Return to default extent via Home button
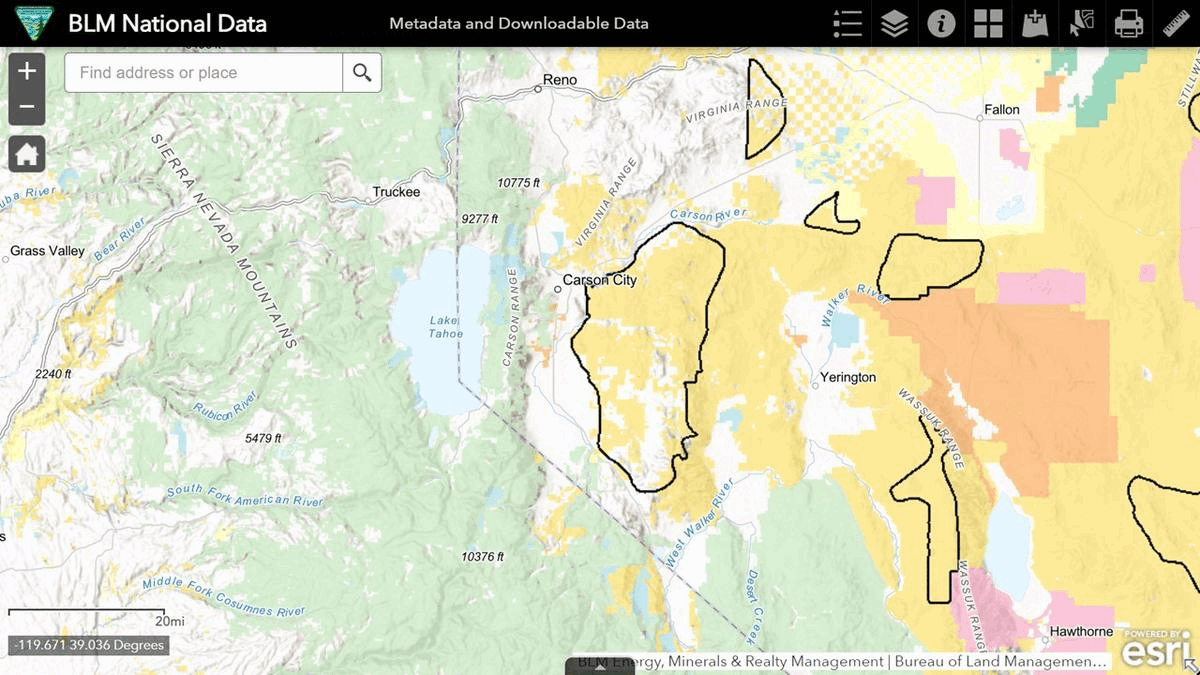1200x675 pixels. [x=27, y=154]
